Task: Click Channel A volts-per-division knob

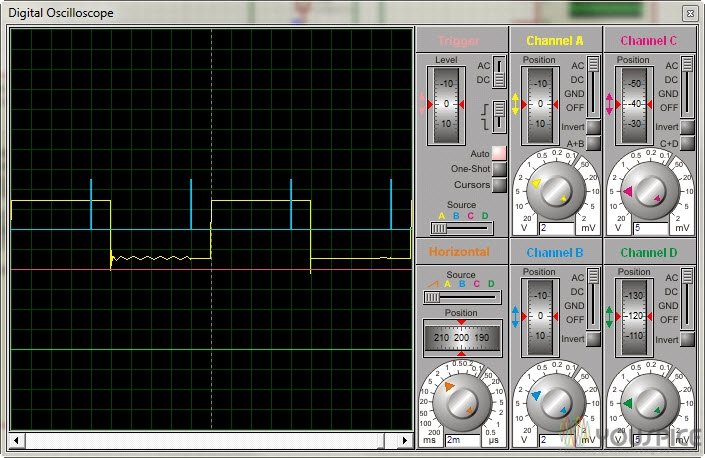Action: click(556, 191)
